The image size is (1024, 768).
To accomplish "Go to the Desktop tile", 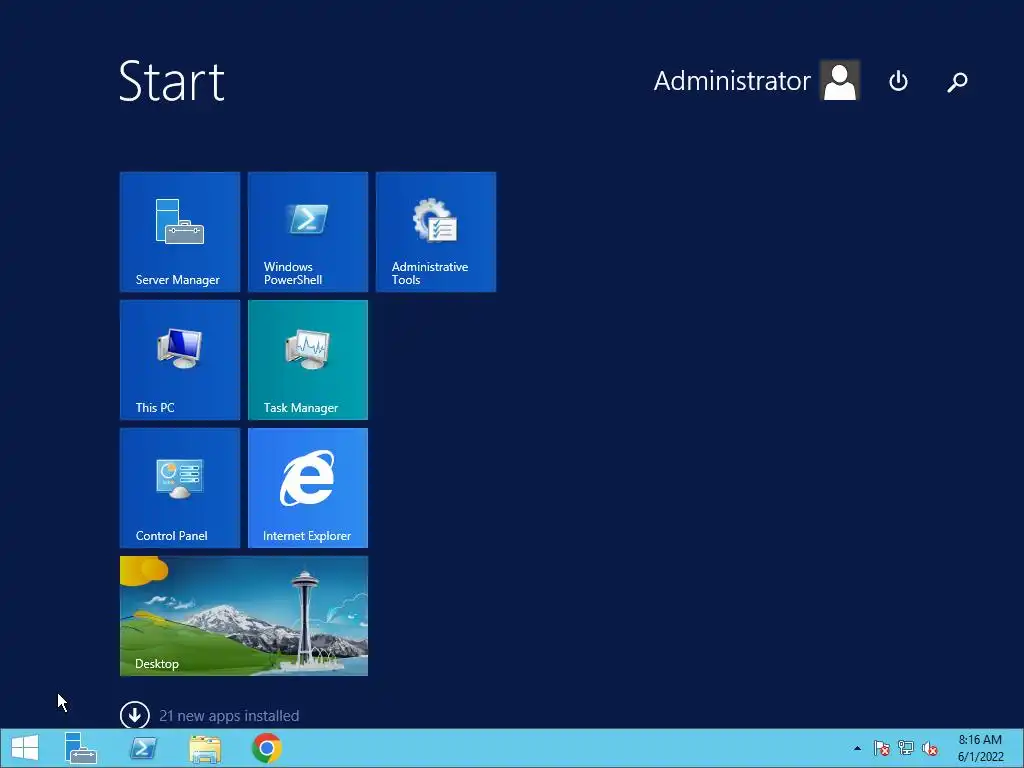I will [x=244, y=616].
